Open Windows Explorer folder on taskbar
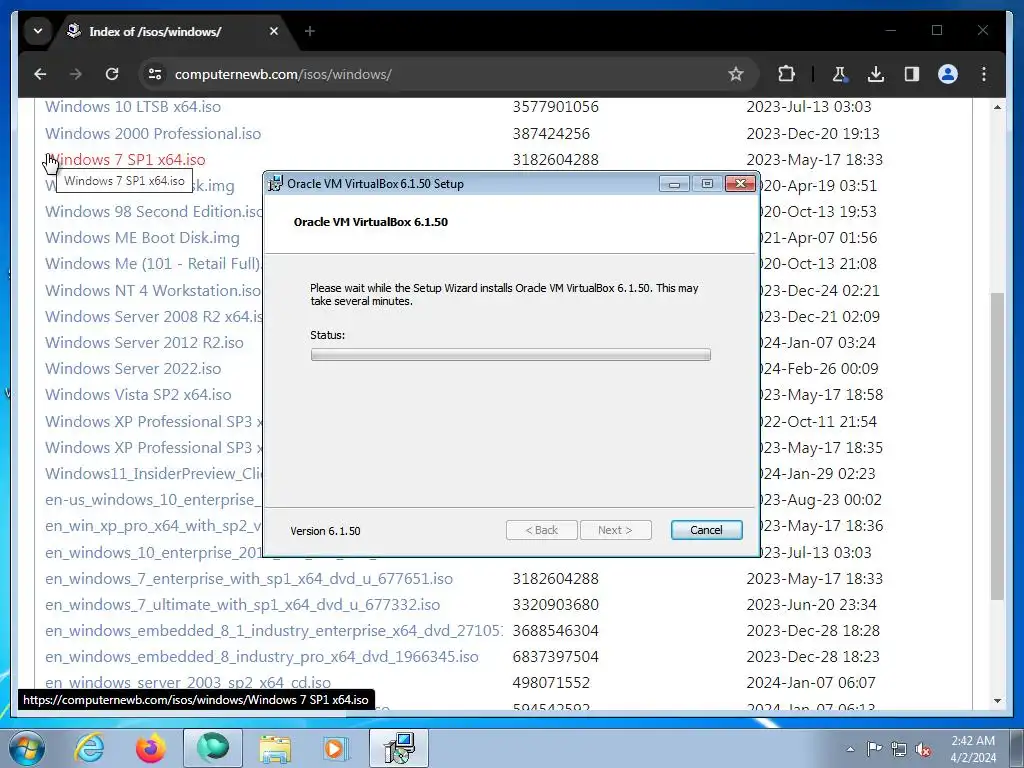This screenshot has width=1024, height=768. pos(275,748)
